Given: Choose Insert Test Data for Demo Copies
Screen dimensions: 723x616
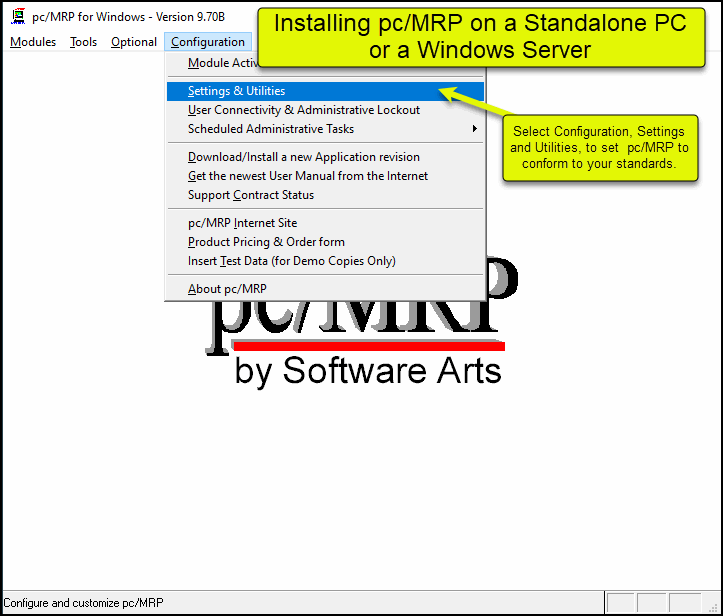Looking at the screenshot, I should tap(325, 261).
